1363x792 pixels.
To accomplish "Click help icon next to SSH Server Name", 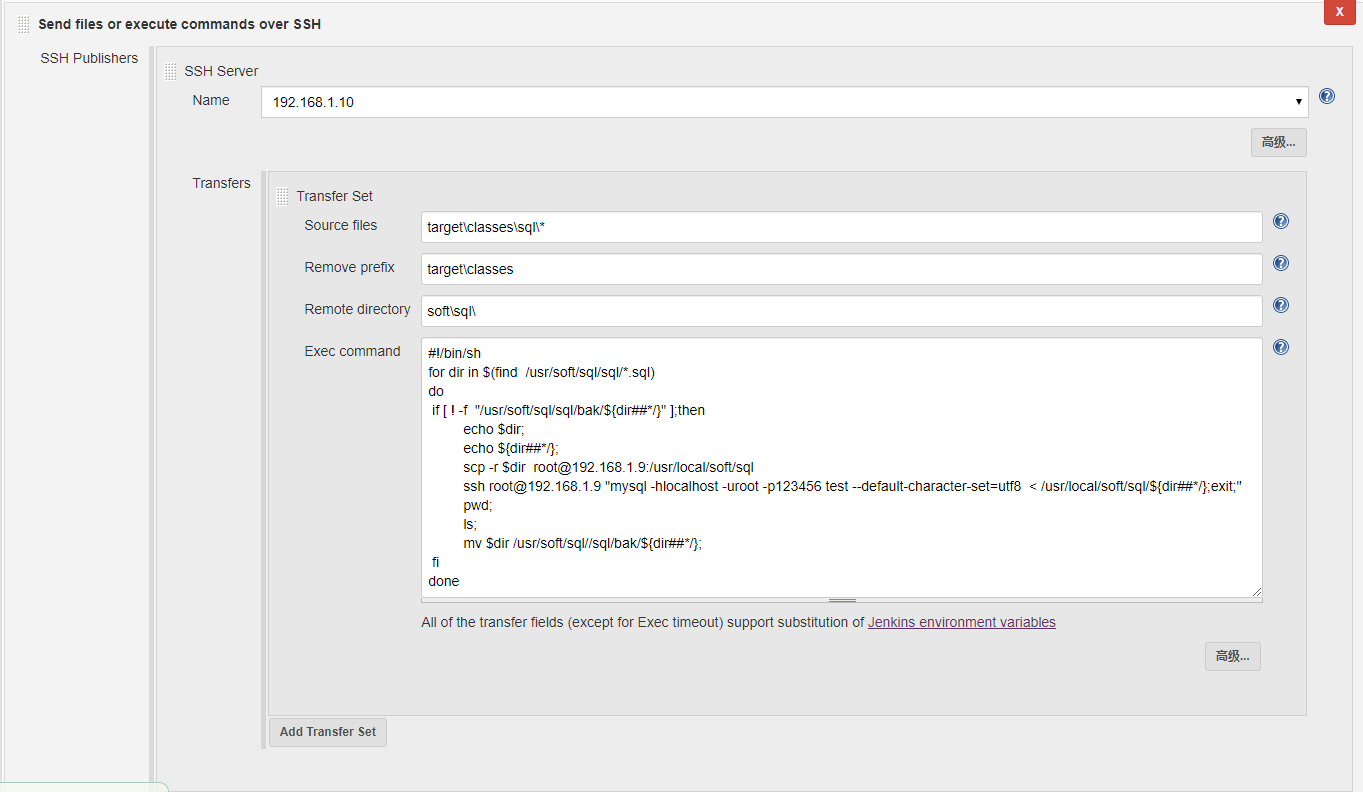I will pos(1327,96).
